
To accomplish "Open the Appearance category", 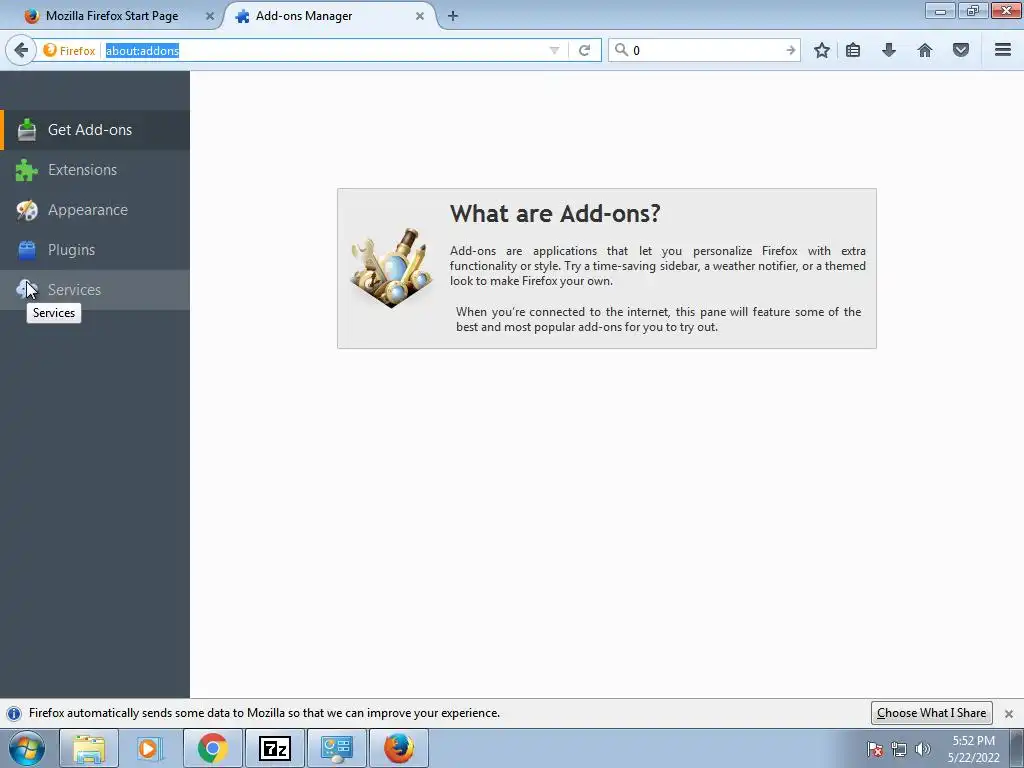I will (x=95, y=210).
